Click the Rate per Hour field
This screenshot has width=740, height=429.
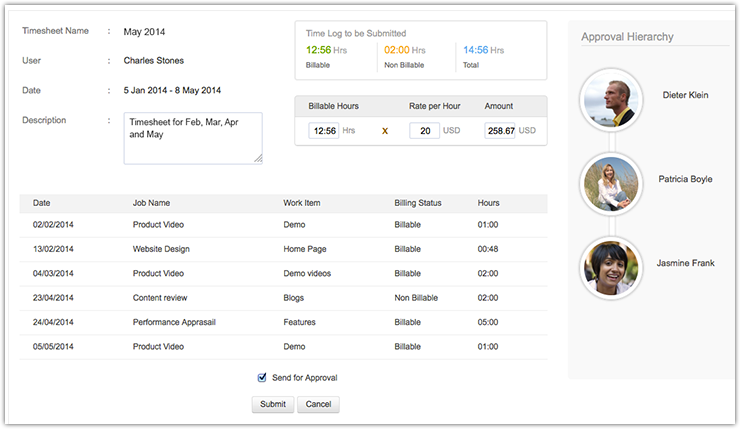(x=424, y=130)
